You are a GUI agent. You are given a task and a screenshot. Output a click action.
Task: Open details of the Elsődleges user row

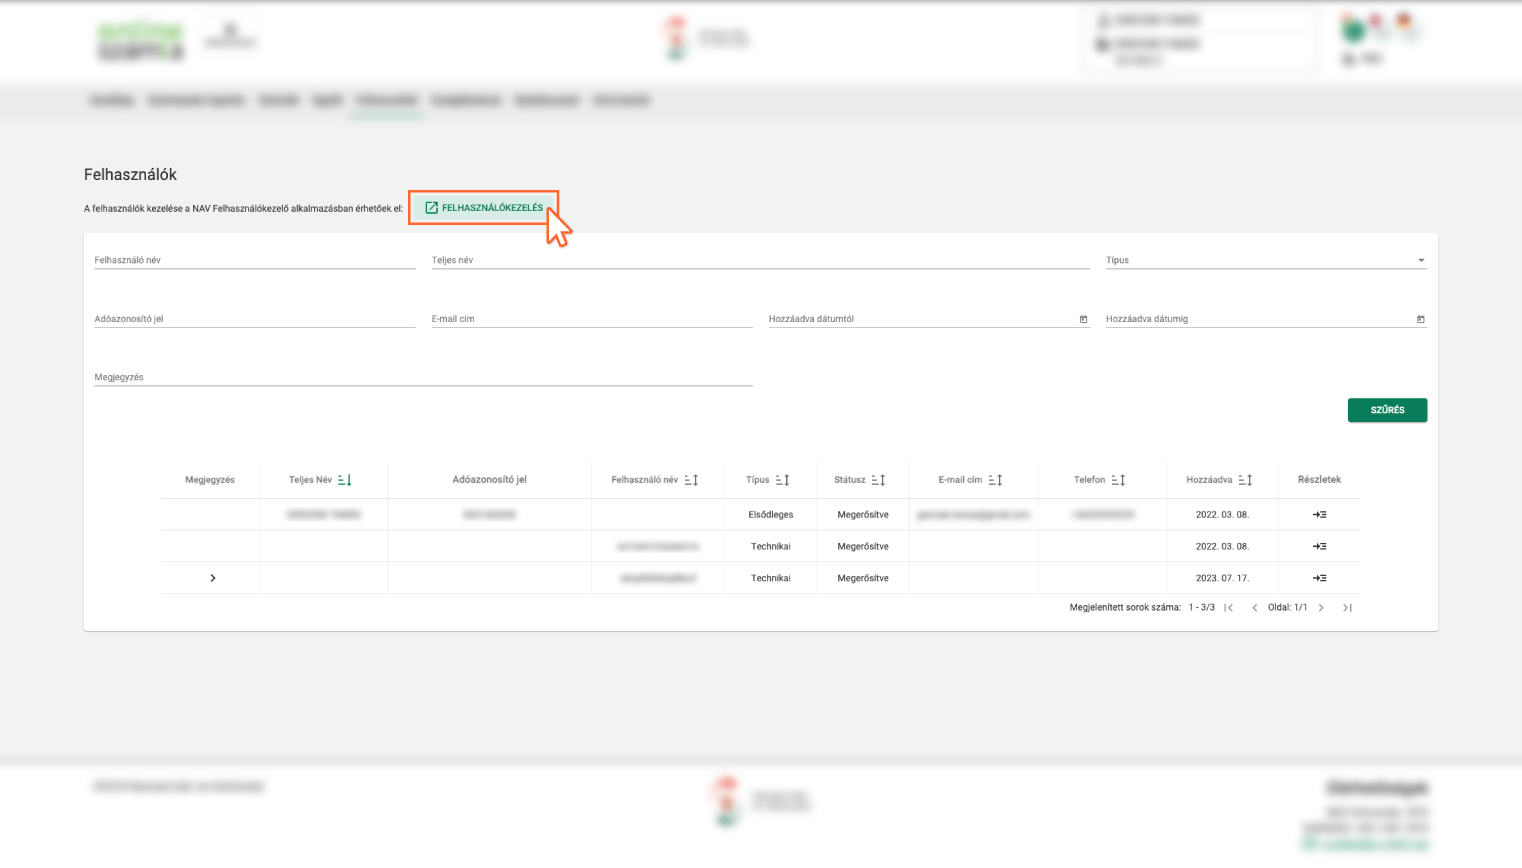pyautogui.click(x=1319, y=515)
